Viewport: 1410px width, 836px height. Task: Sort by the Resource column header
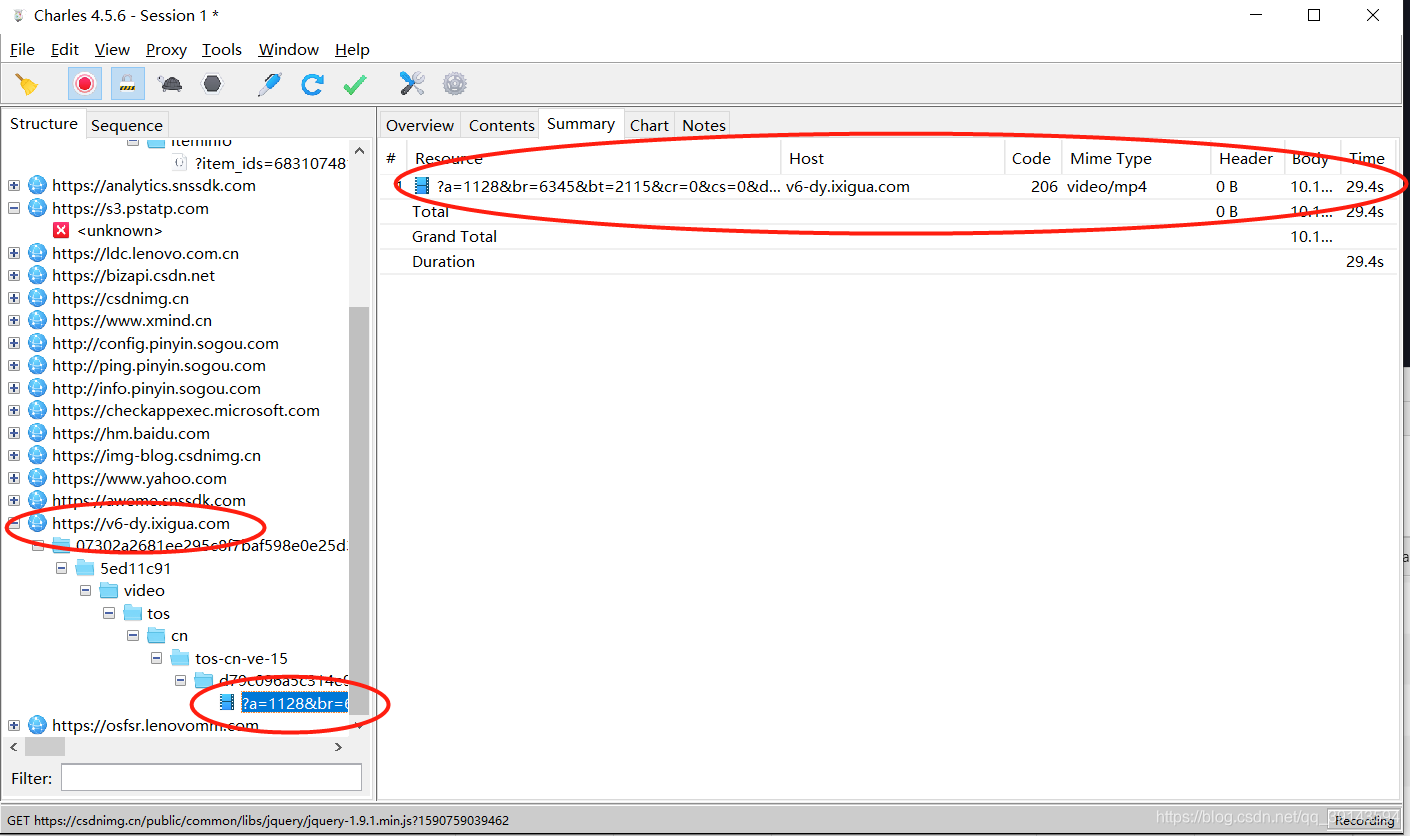(x=593, y=158)
